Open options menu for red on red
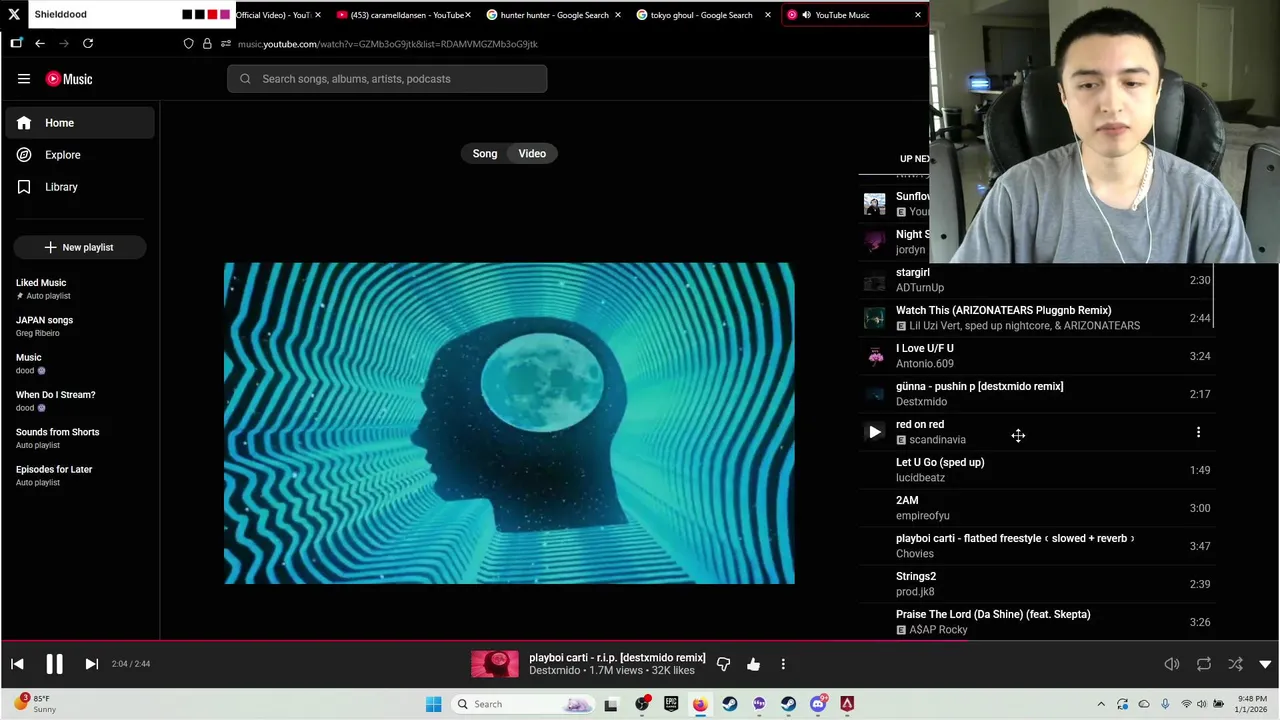 1198,432
